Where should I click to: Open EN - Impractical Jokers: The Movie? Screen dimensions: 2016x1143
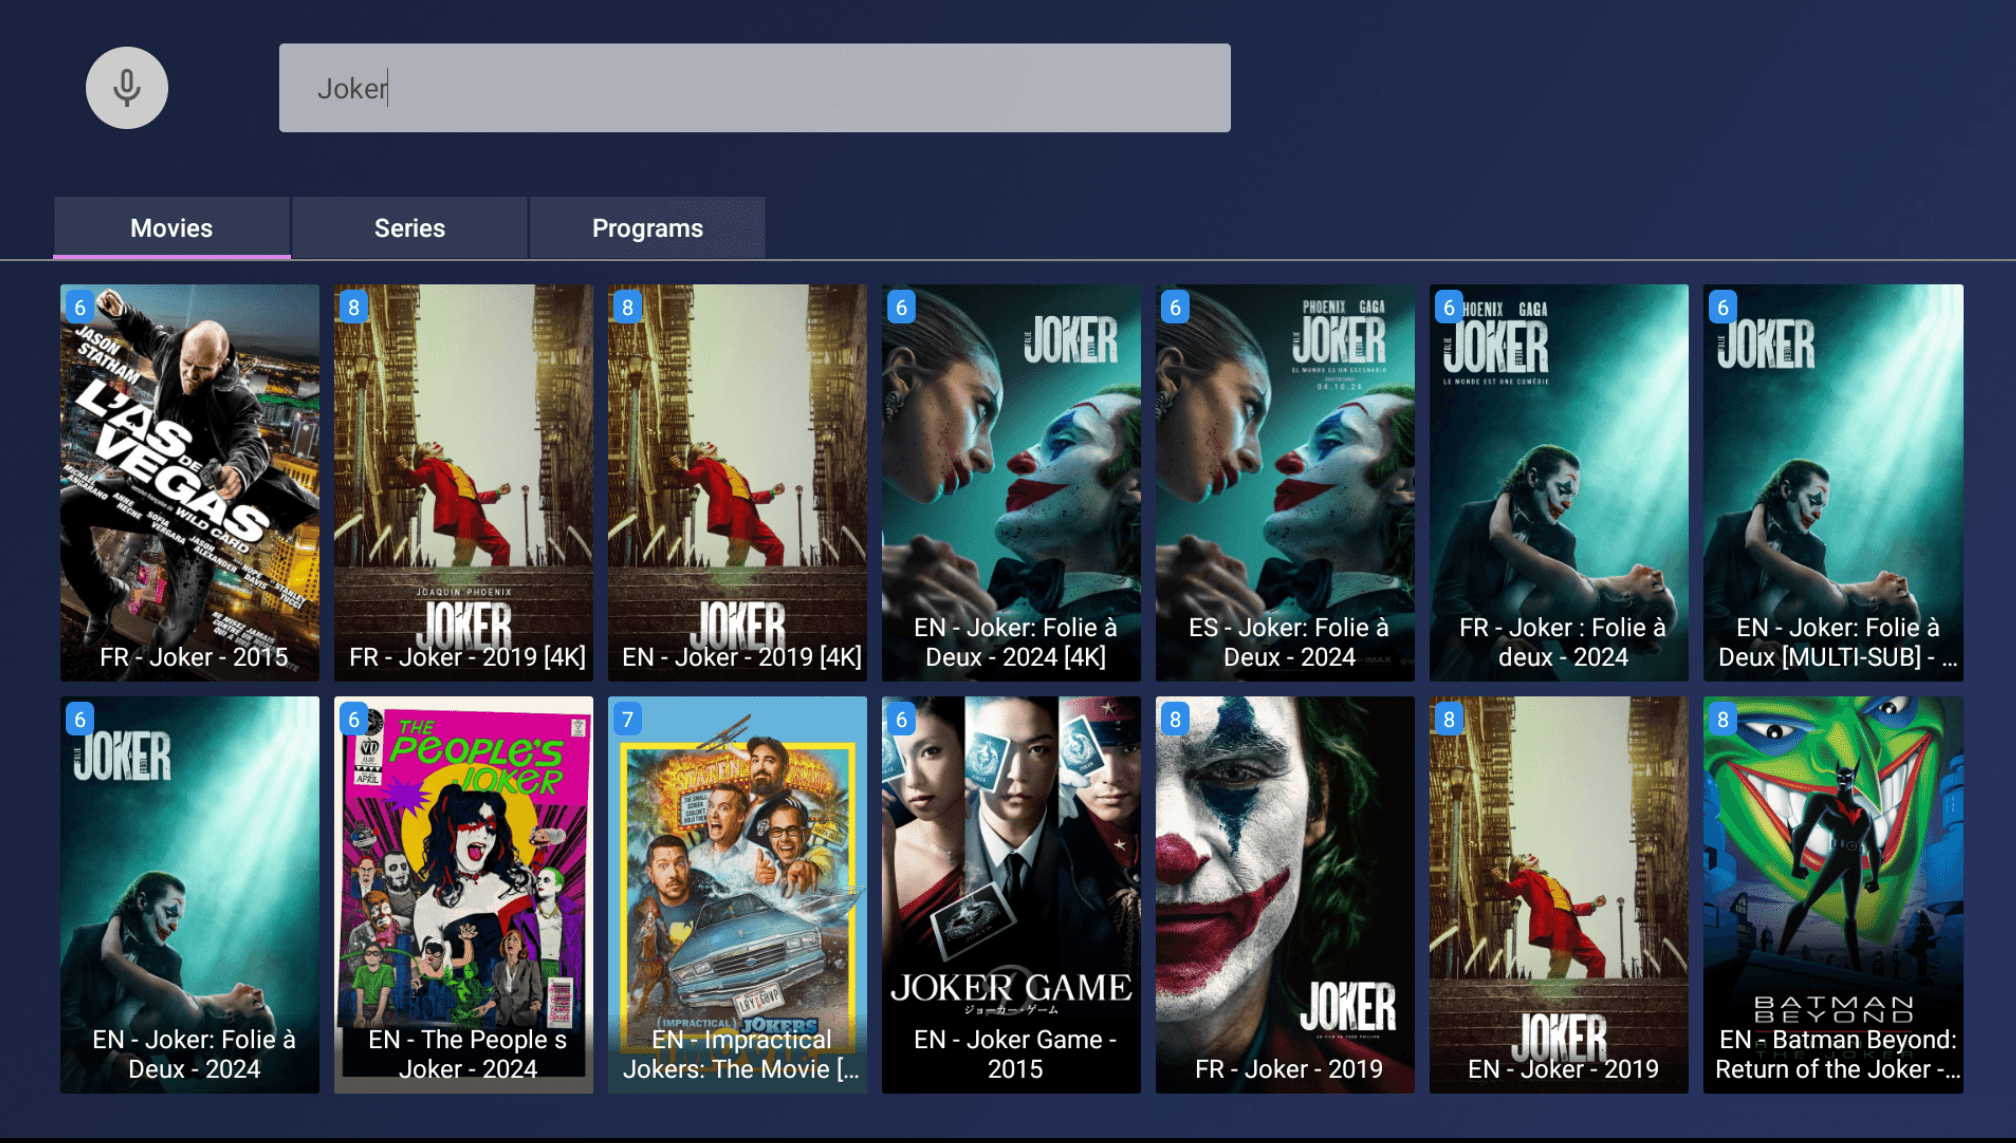point(738,894)
